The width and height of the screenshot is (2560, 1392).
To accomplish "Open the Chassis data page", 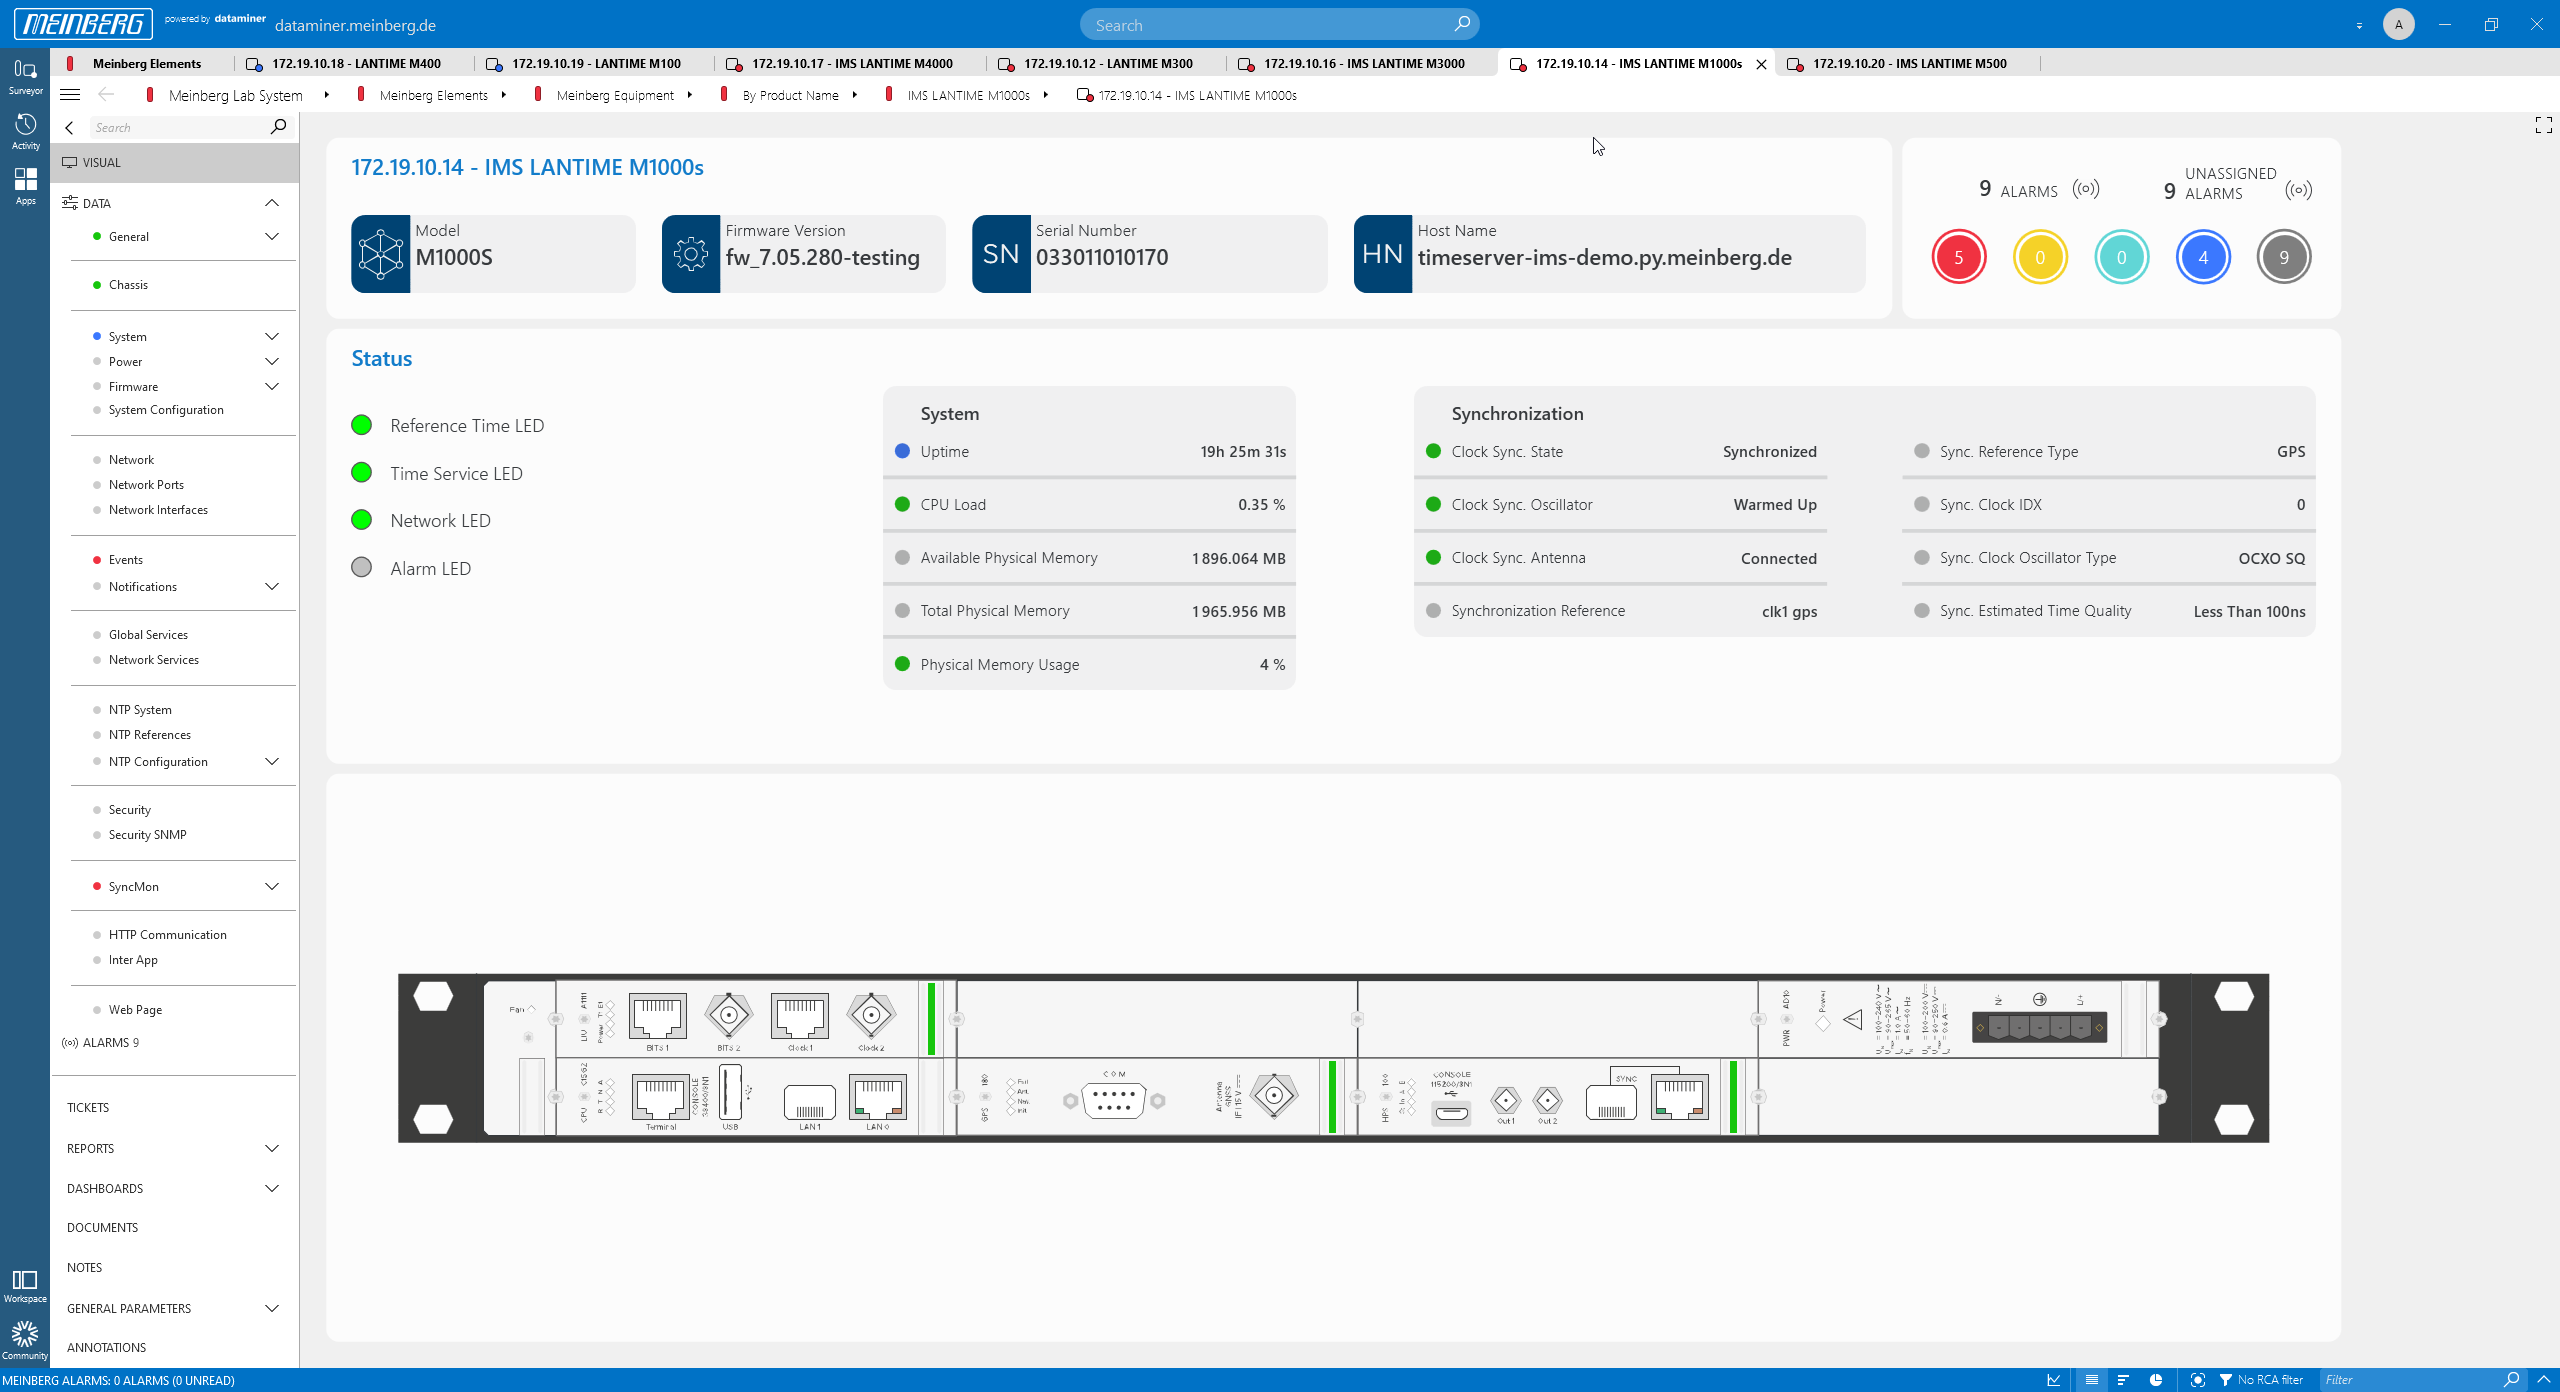I will pyautogui.click(x=128, y=285).
